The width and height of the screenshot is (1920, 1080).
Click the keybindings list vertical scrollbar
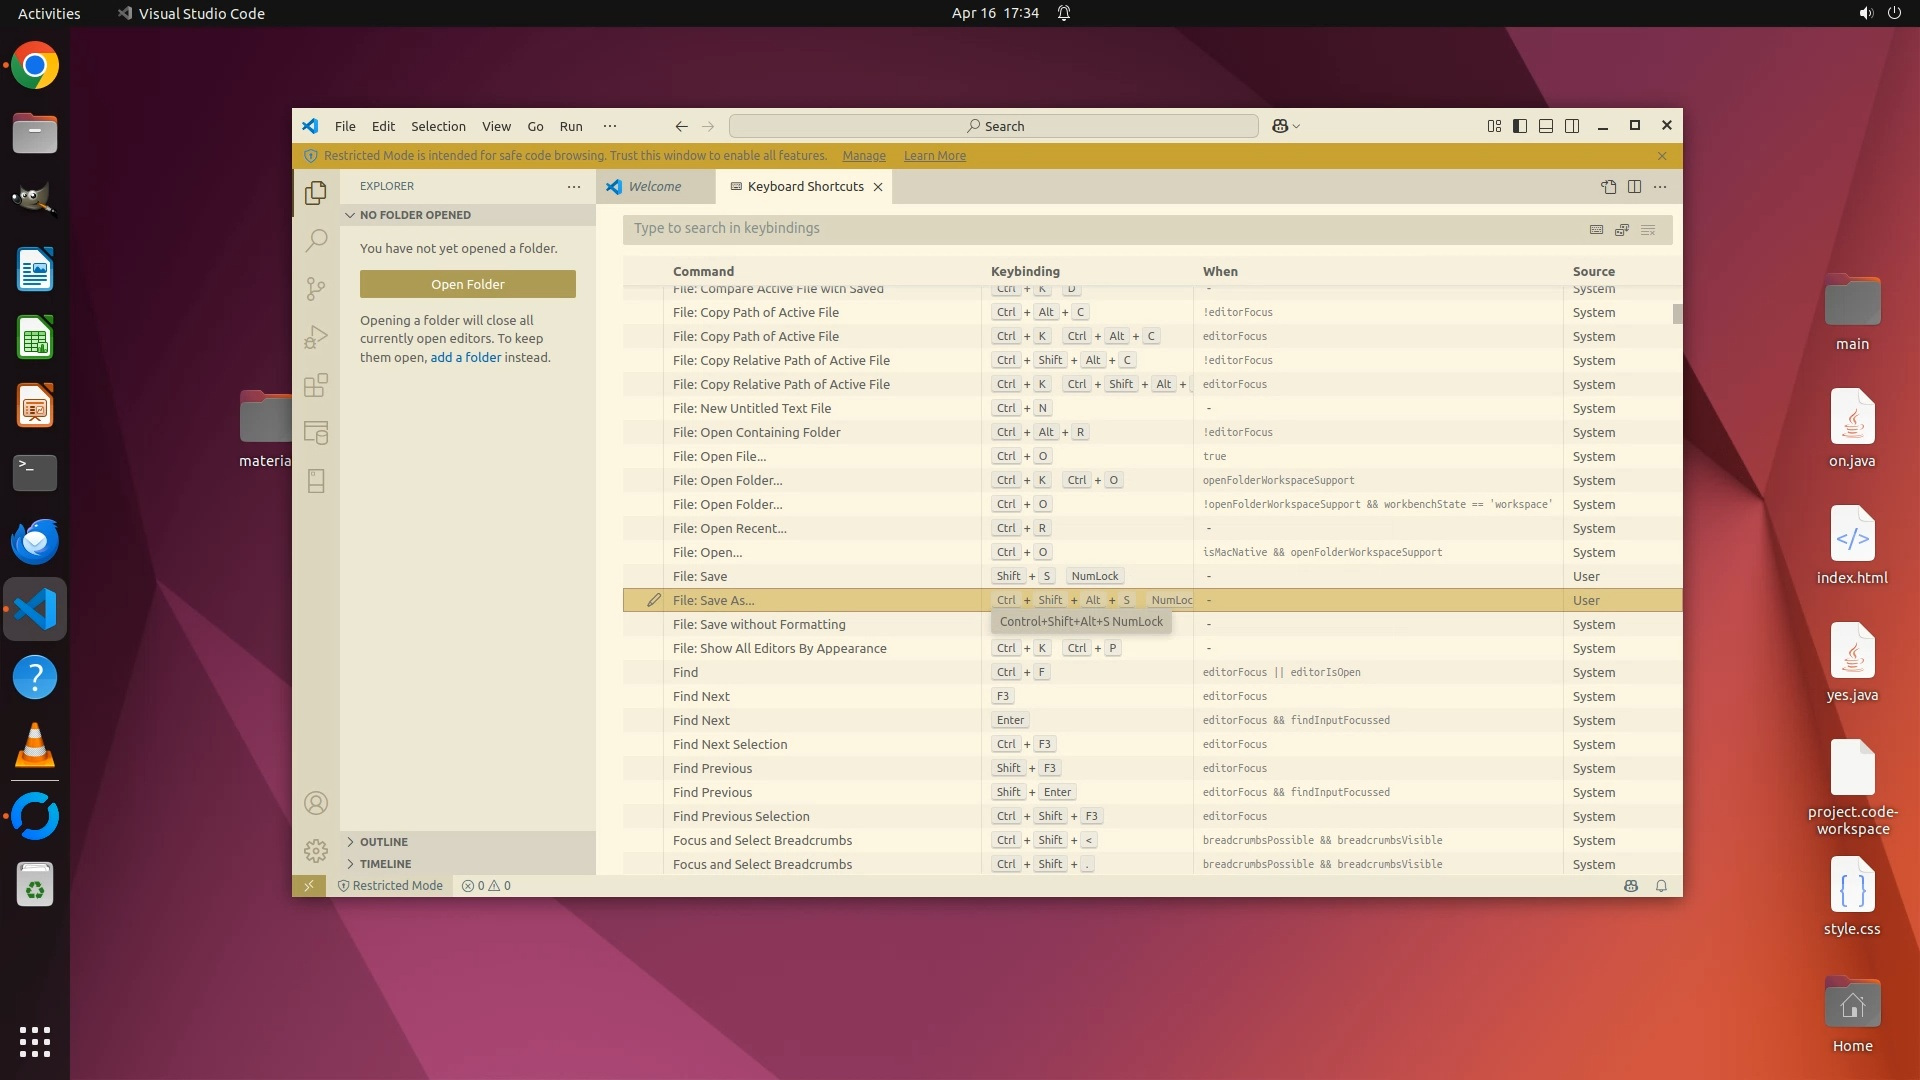pos(1677,314)
